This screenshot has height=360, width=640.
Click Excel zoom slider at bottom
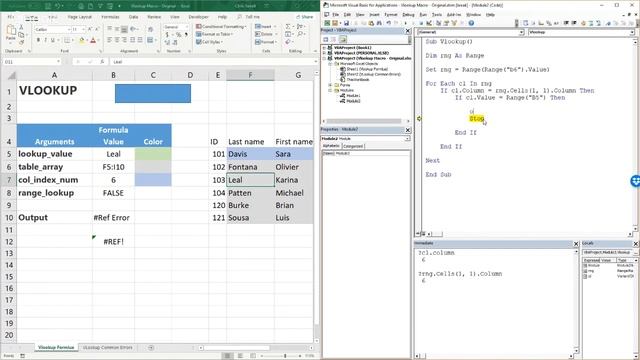(285, 356)
